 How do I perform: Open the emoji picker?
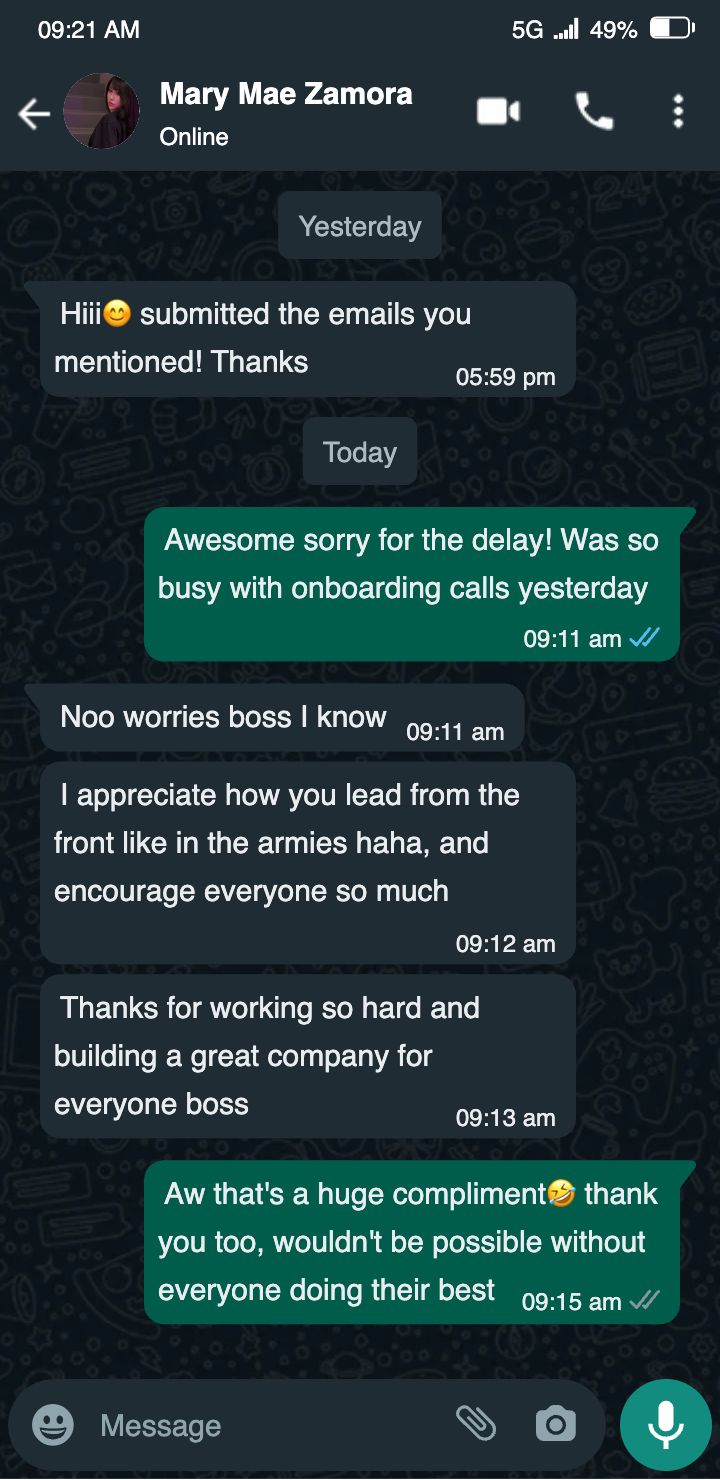(53, 1425)
